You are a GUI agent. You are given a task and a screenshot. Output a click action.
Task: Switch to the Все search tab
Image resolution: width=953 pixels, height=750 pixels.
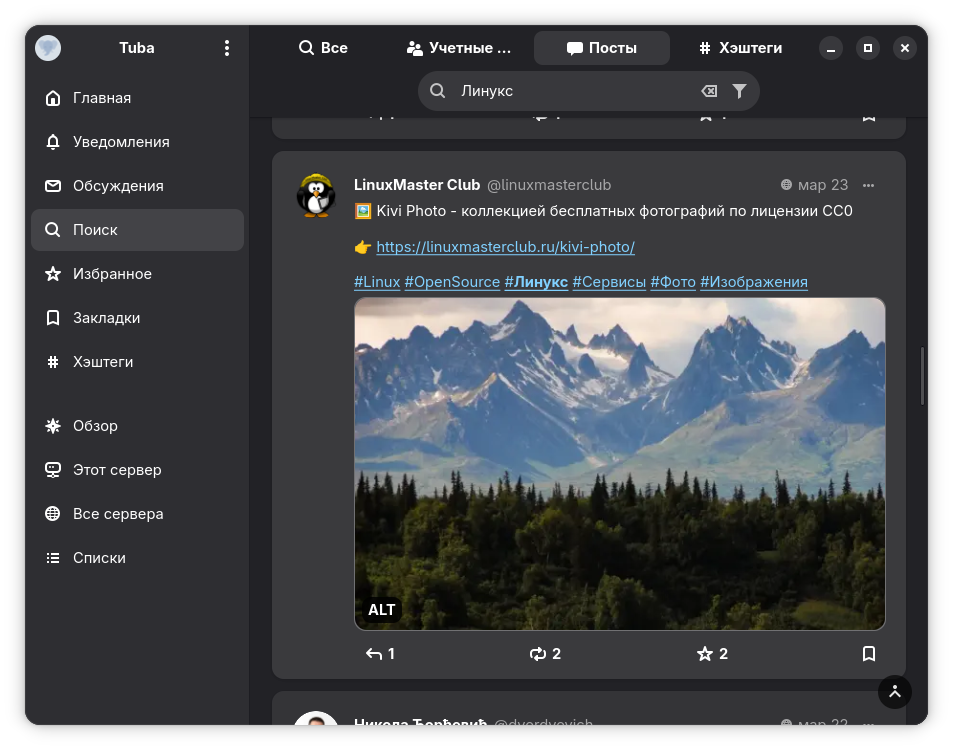click(x=323, y=48)
